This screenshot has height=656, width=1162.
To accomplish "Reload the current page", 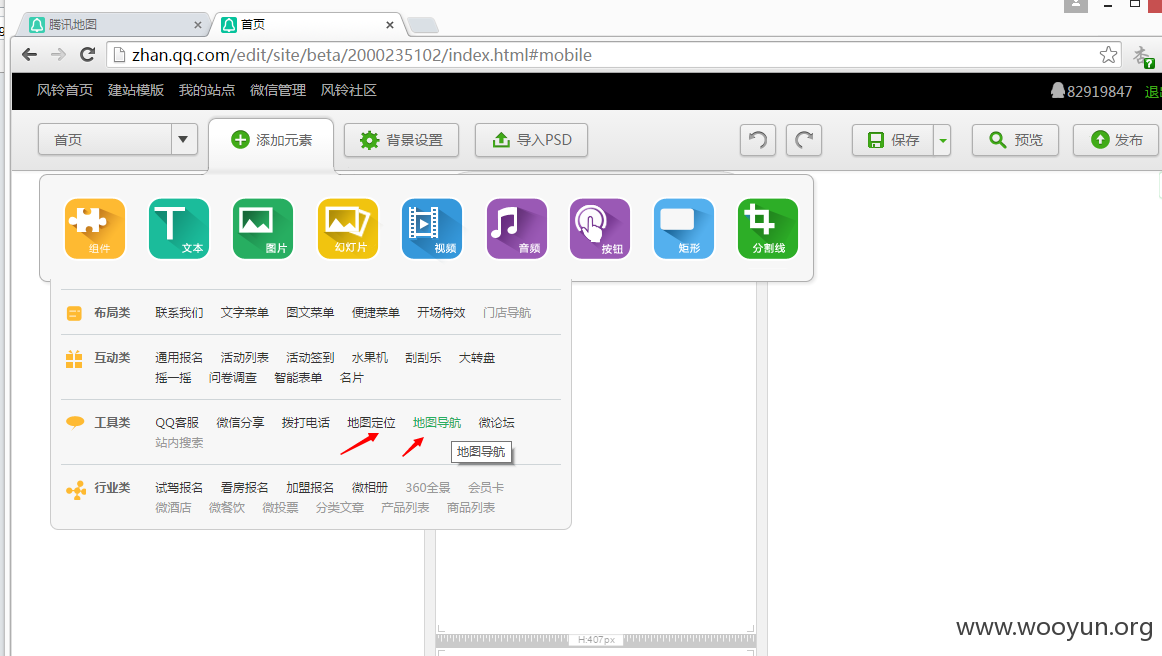I will pos(87,54).
